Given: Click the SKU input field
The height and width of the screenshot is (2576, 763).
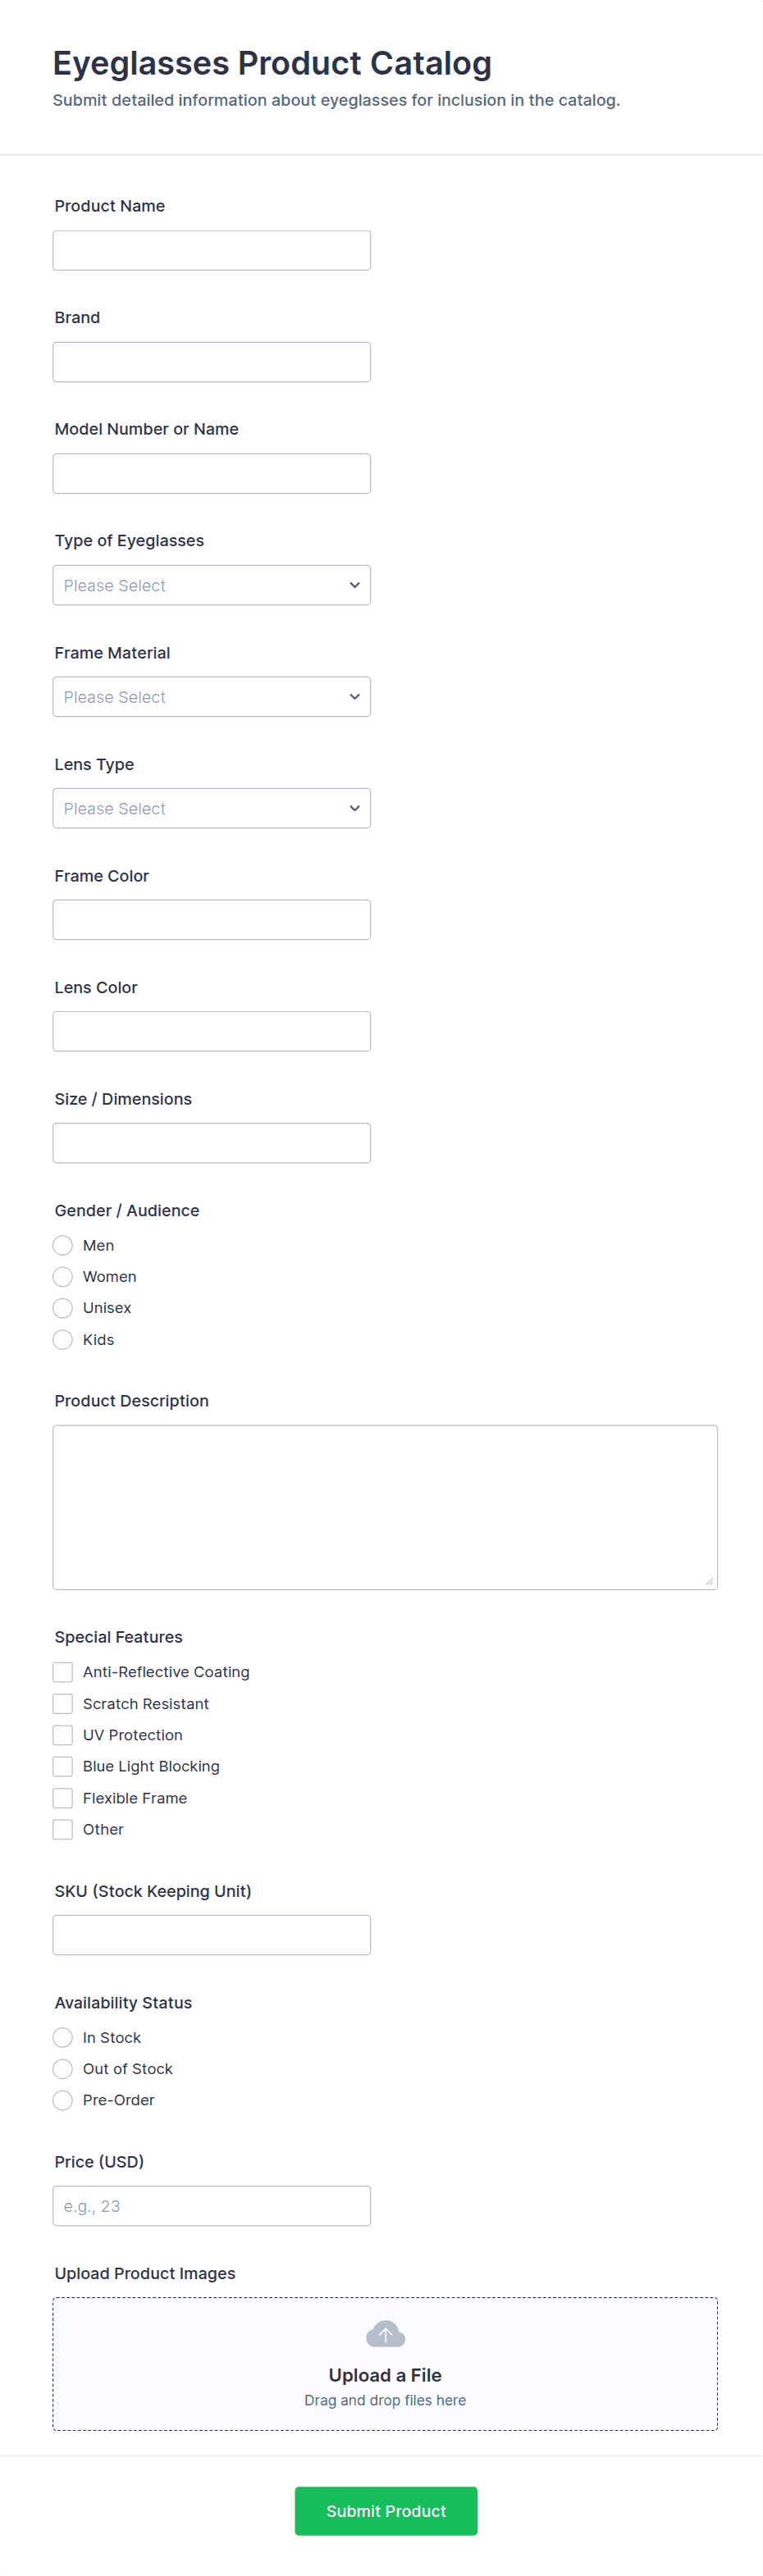Looking at the screenshot, I should (211, 1935).
